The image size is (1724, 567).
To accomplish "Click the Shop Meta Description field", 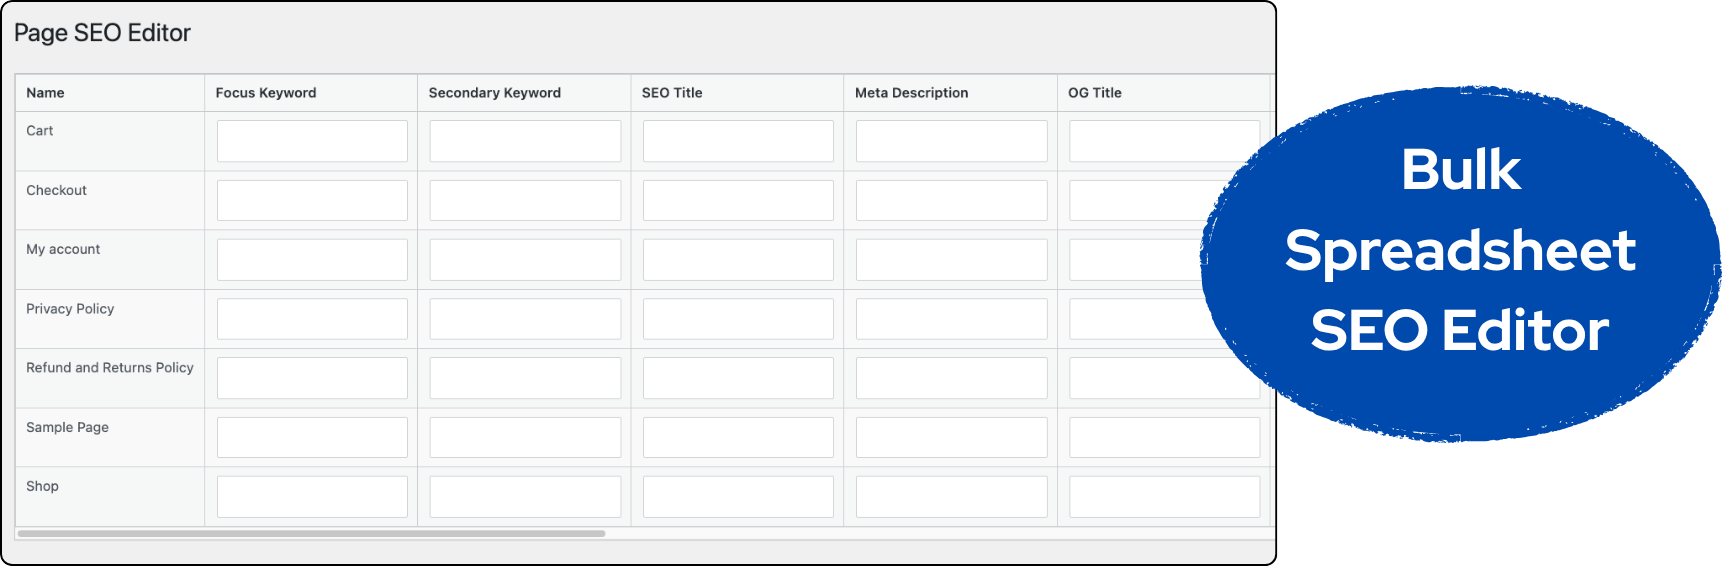I will 951,497.
